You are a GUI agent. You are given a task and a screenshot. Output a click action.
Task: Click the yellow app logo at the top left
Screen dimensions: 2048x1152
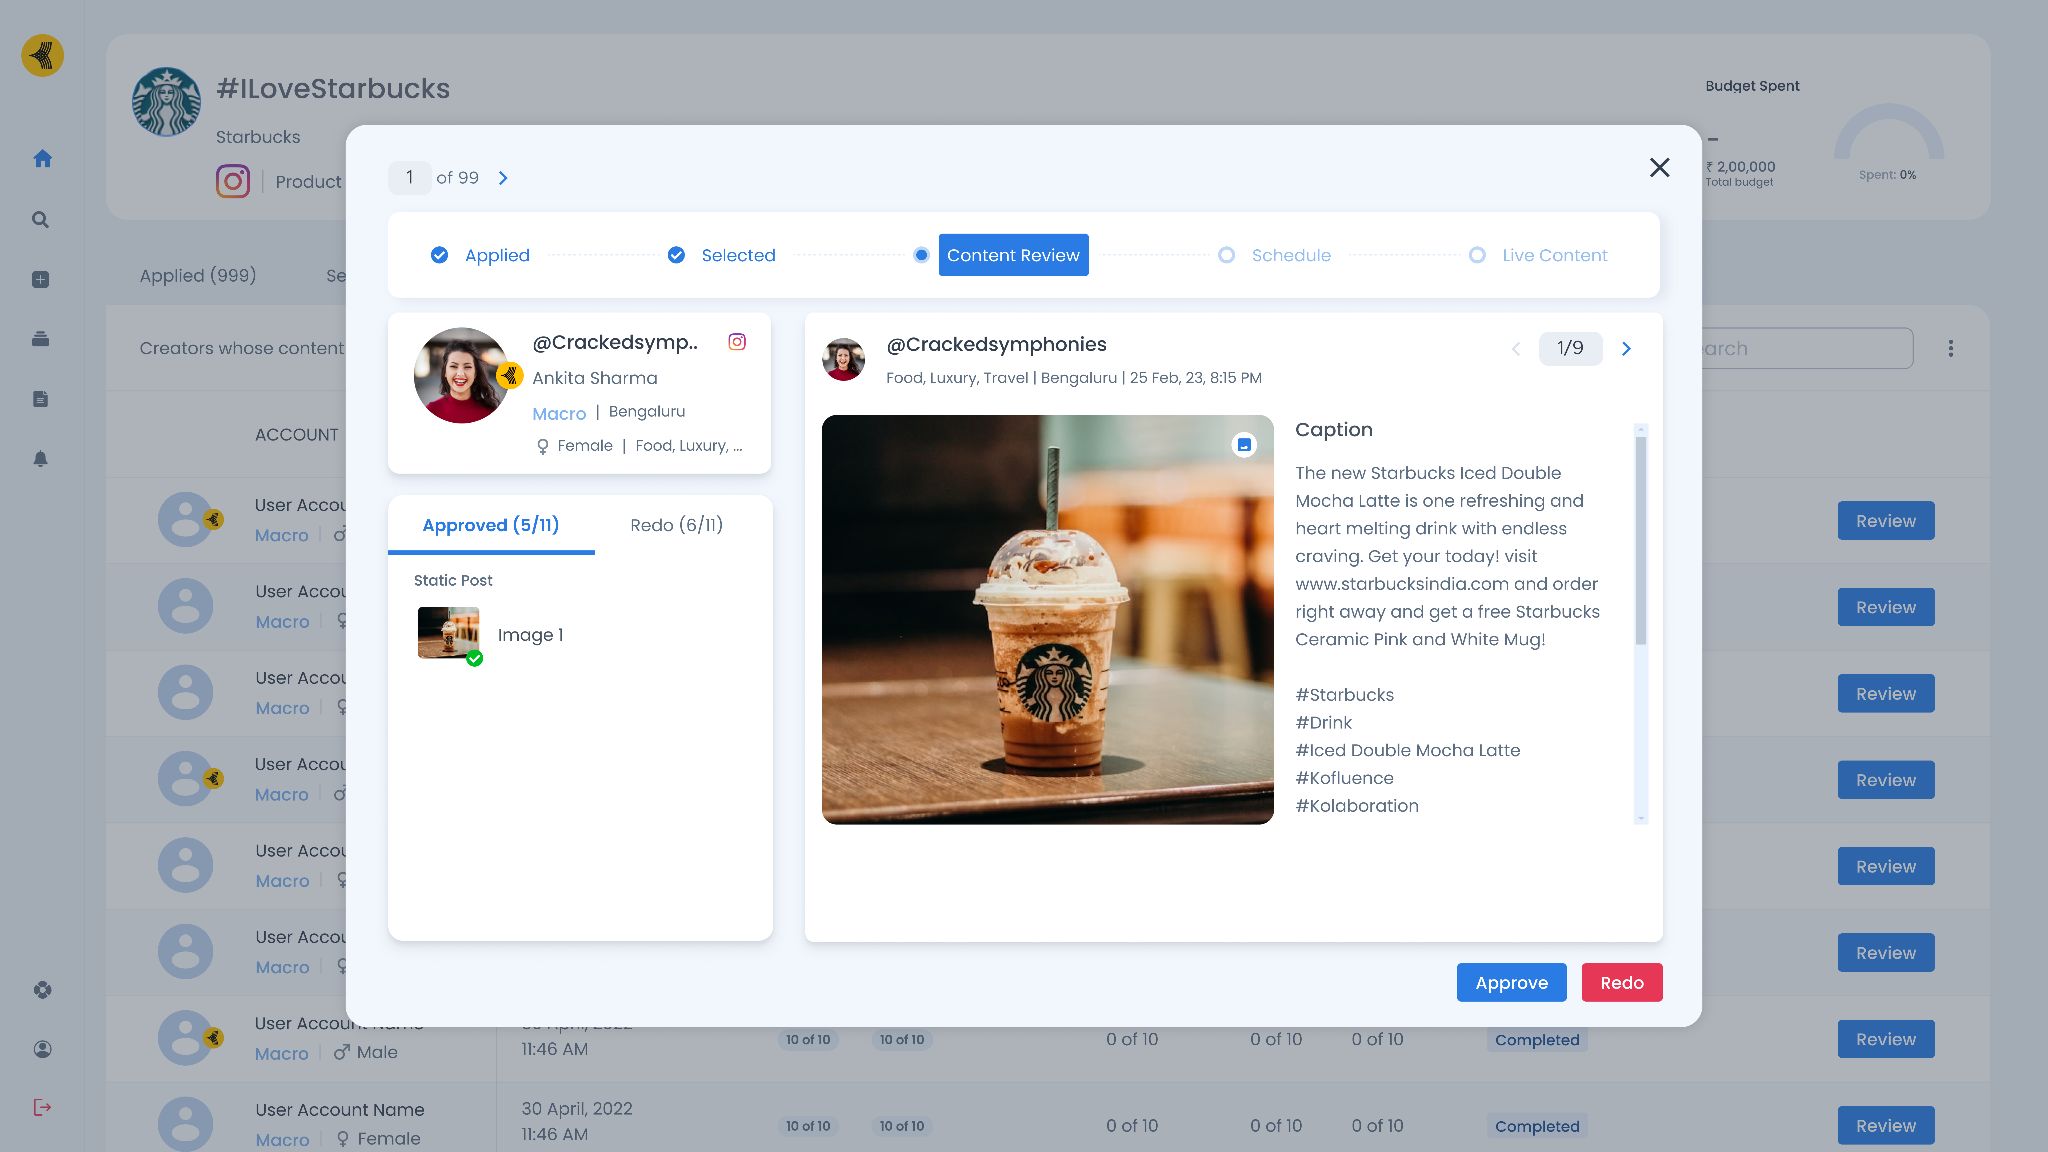[x=42, y=55]
